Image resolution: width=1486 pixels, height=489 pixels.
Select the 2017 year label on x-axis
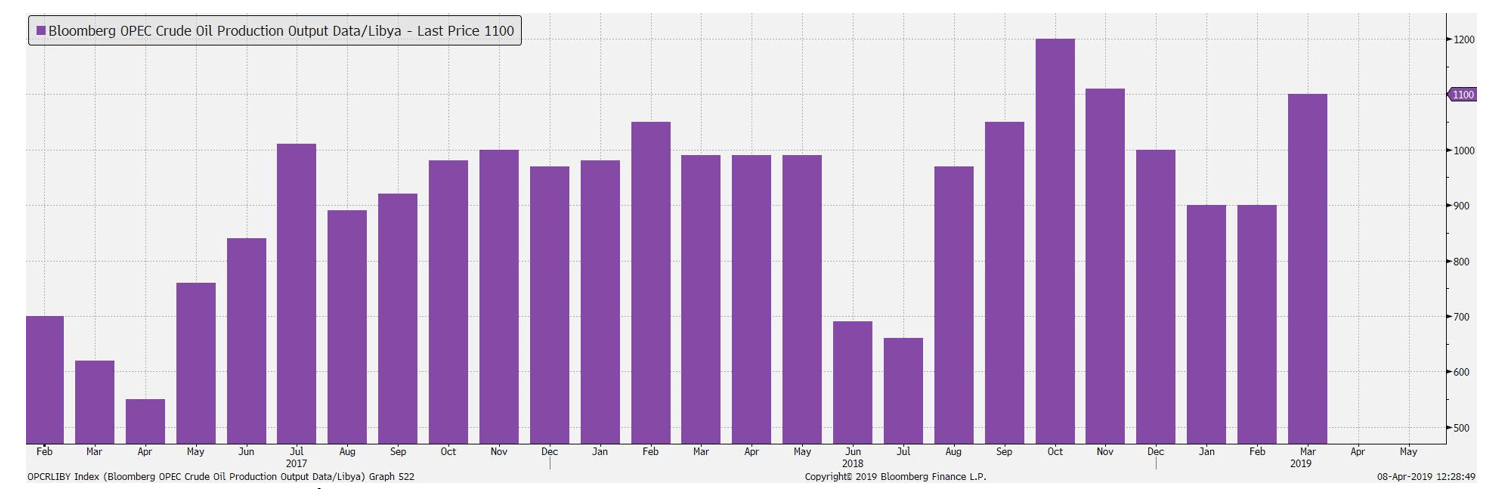click(x=296, y=464)
